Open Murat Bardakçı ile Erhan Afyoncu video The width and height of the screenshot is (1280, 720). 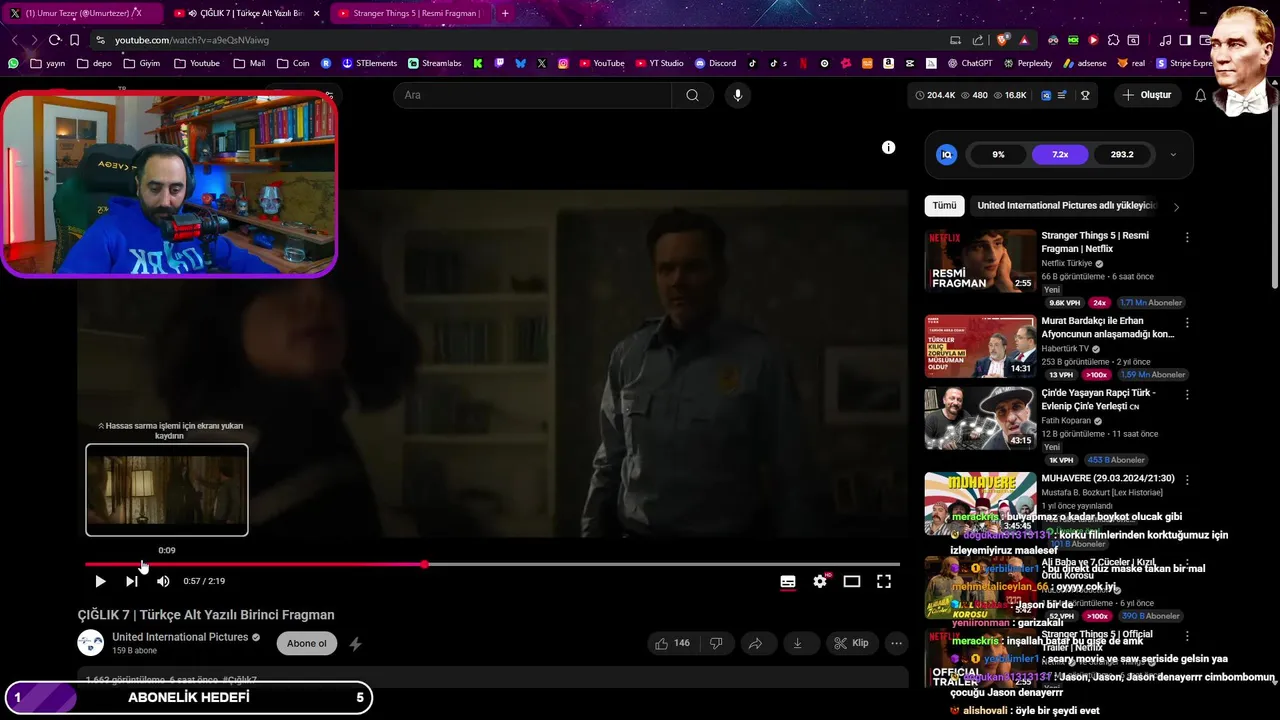tap(980, 347)
